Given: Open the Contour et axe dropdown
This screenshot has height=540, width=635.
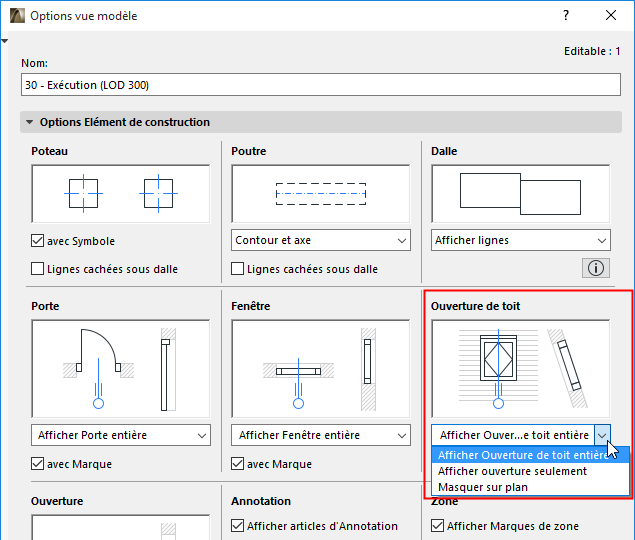Looking at the screenshot, I should click(x=321, y=241).
